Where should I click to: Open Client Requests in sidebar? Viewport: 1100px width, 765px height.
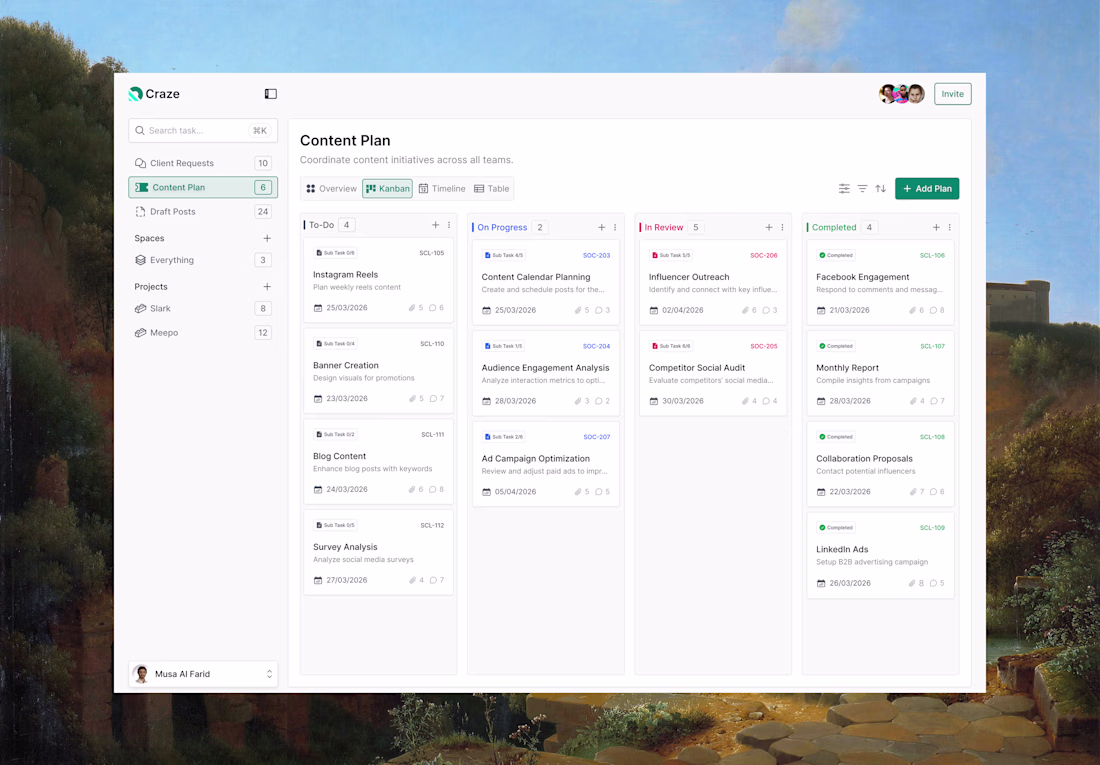pos(203,164)
